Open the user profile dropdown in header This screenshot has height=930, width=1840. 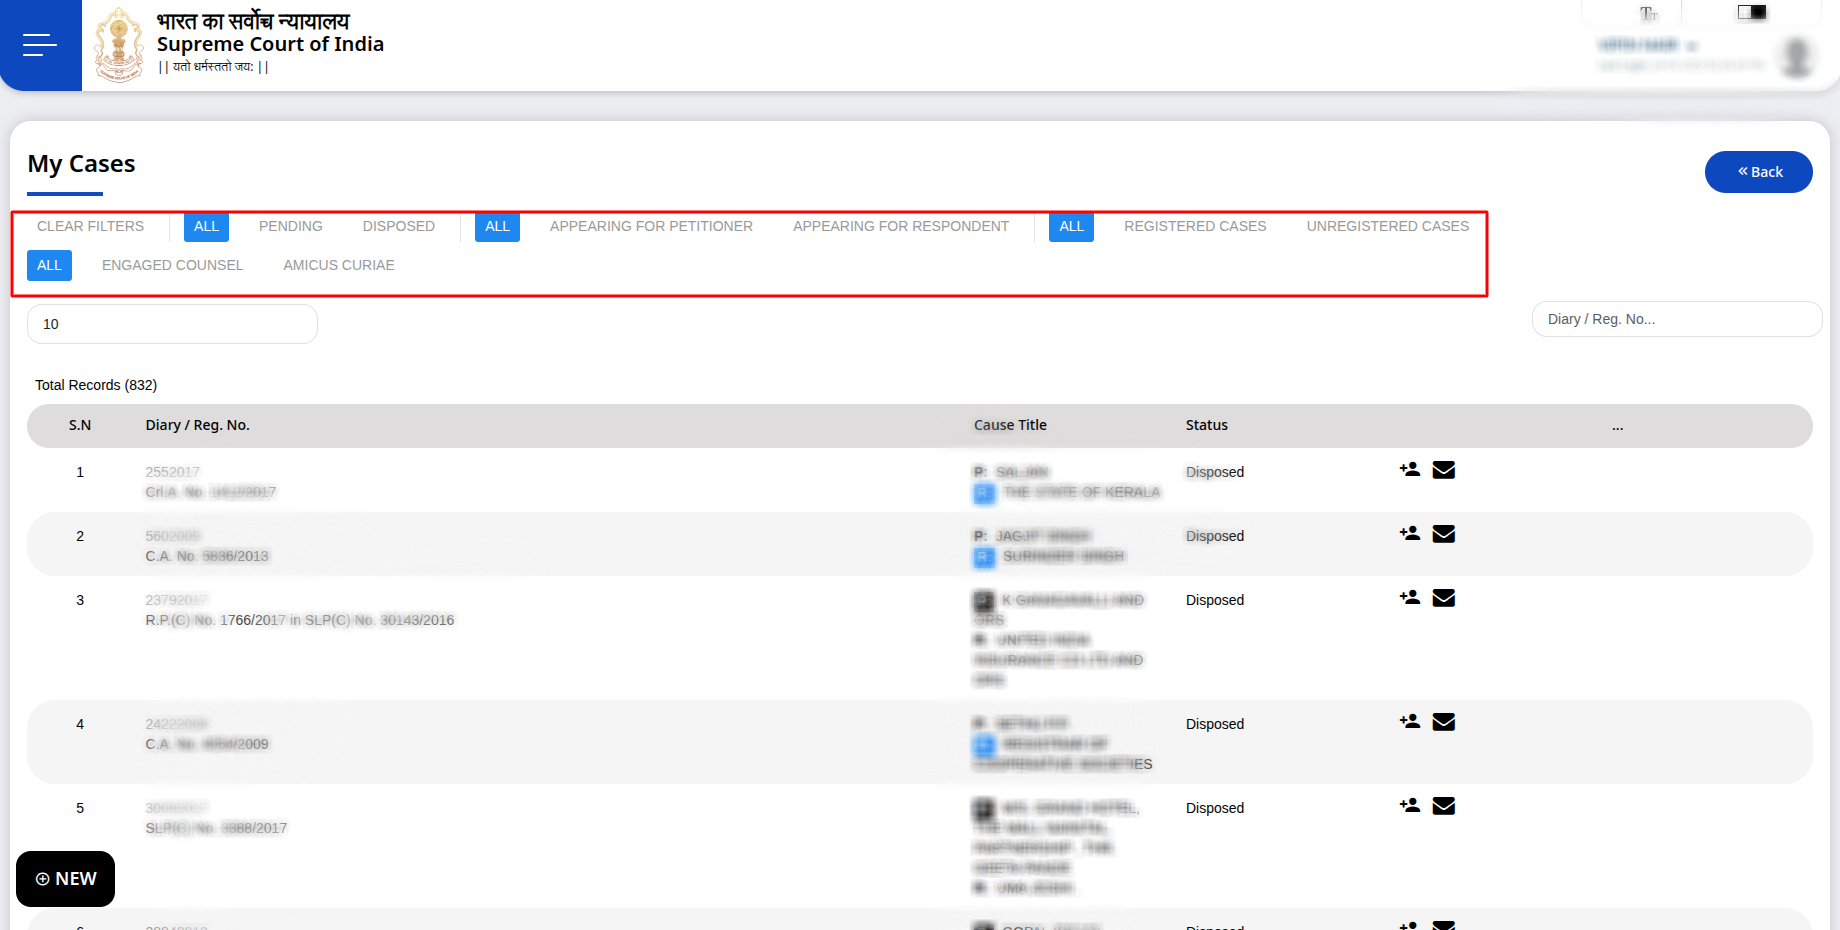[1700, 55]
